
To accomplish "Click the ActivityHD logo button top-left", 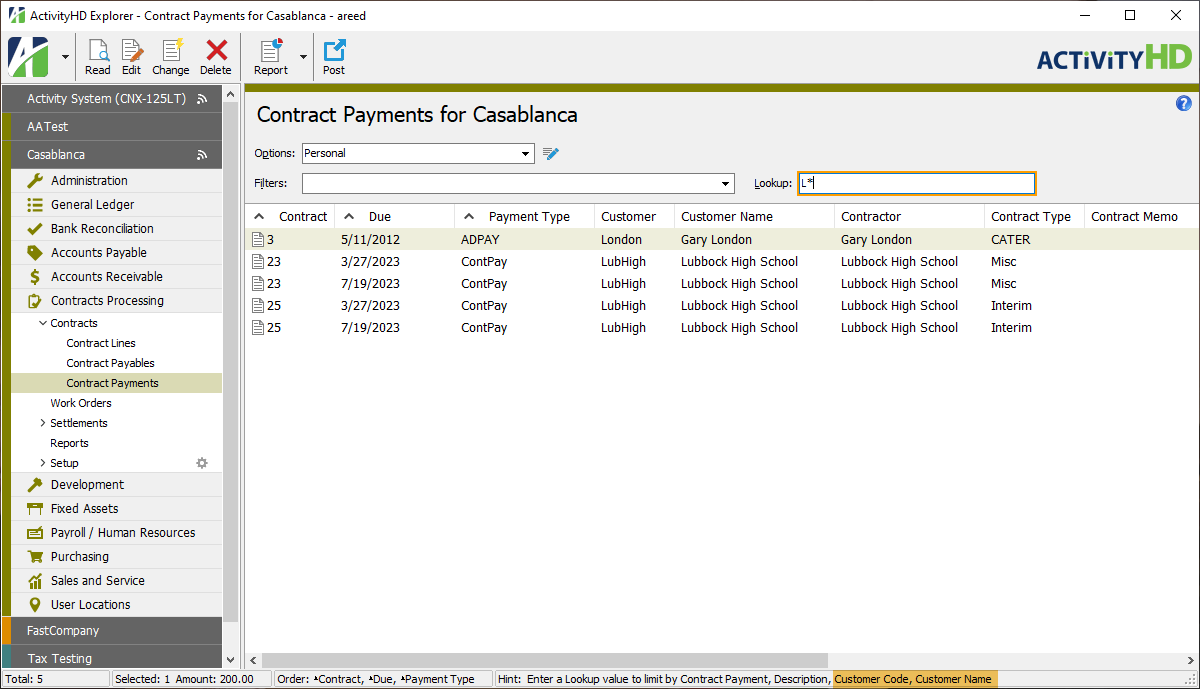I will pos(27,57).
